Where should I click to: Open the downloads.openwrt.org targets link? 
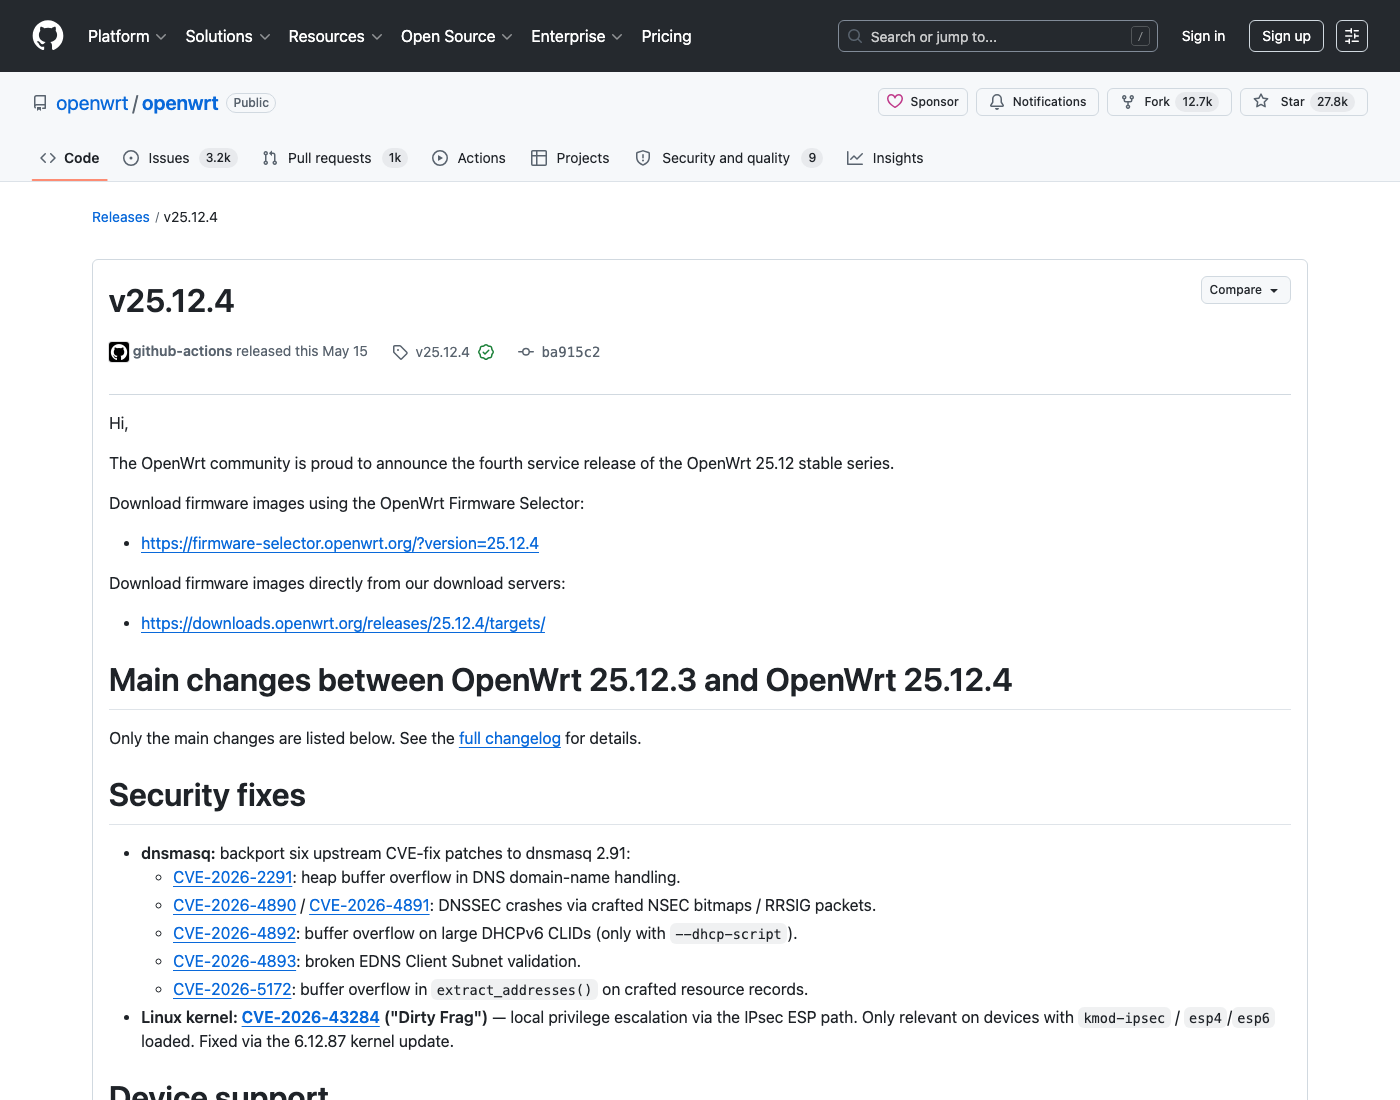click(x=343, y=623)
